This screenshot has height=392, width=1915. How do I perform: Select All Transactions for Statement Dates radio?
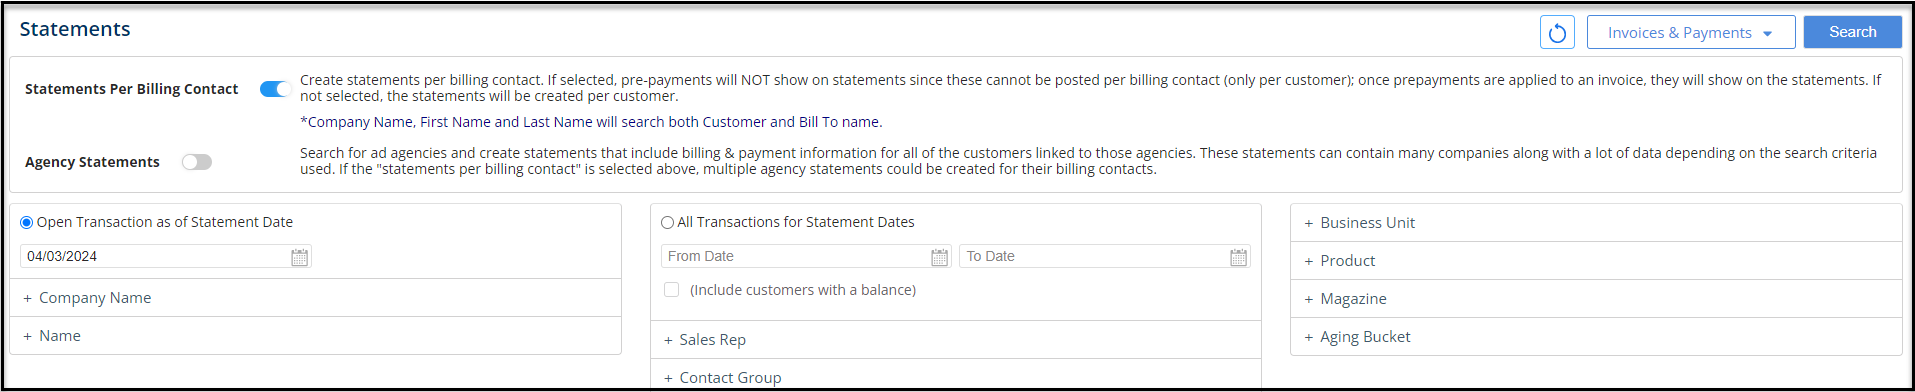pyautogui.click(x=667, y=223)
